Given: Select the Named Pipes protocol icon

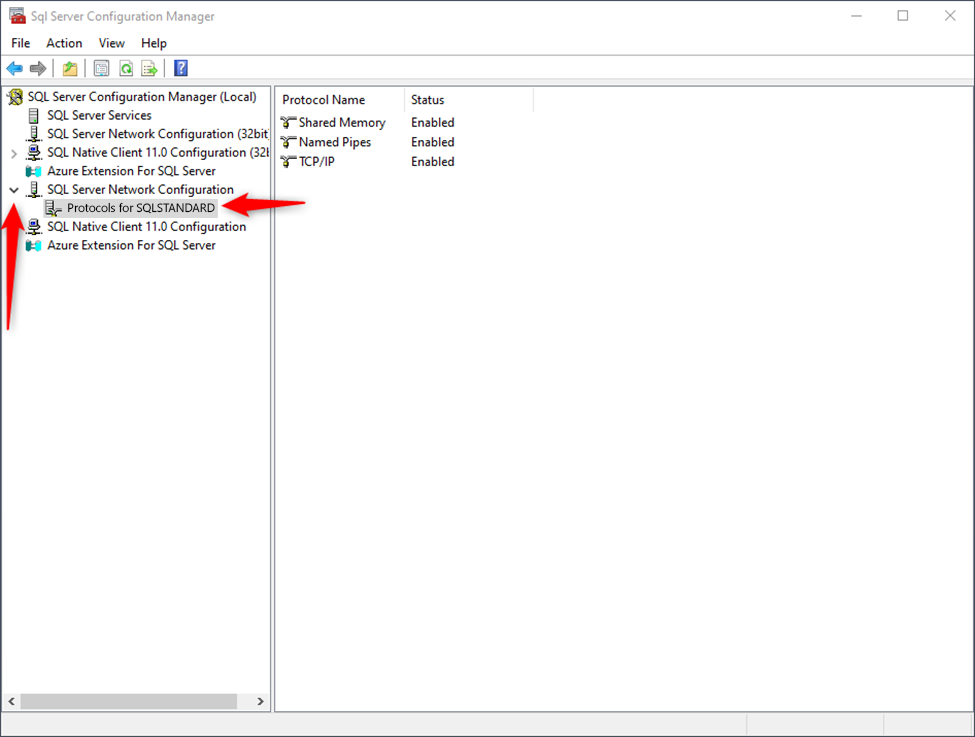Looking at the screenshot, I should point(289,142).
